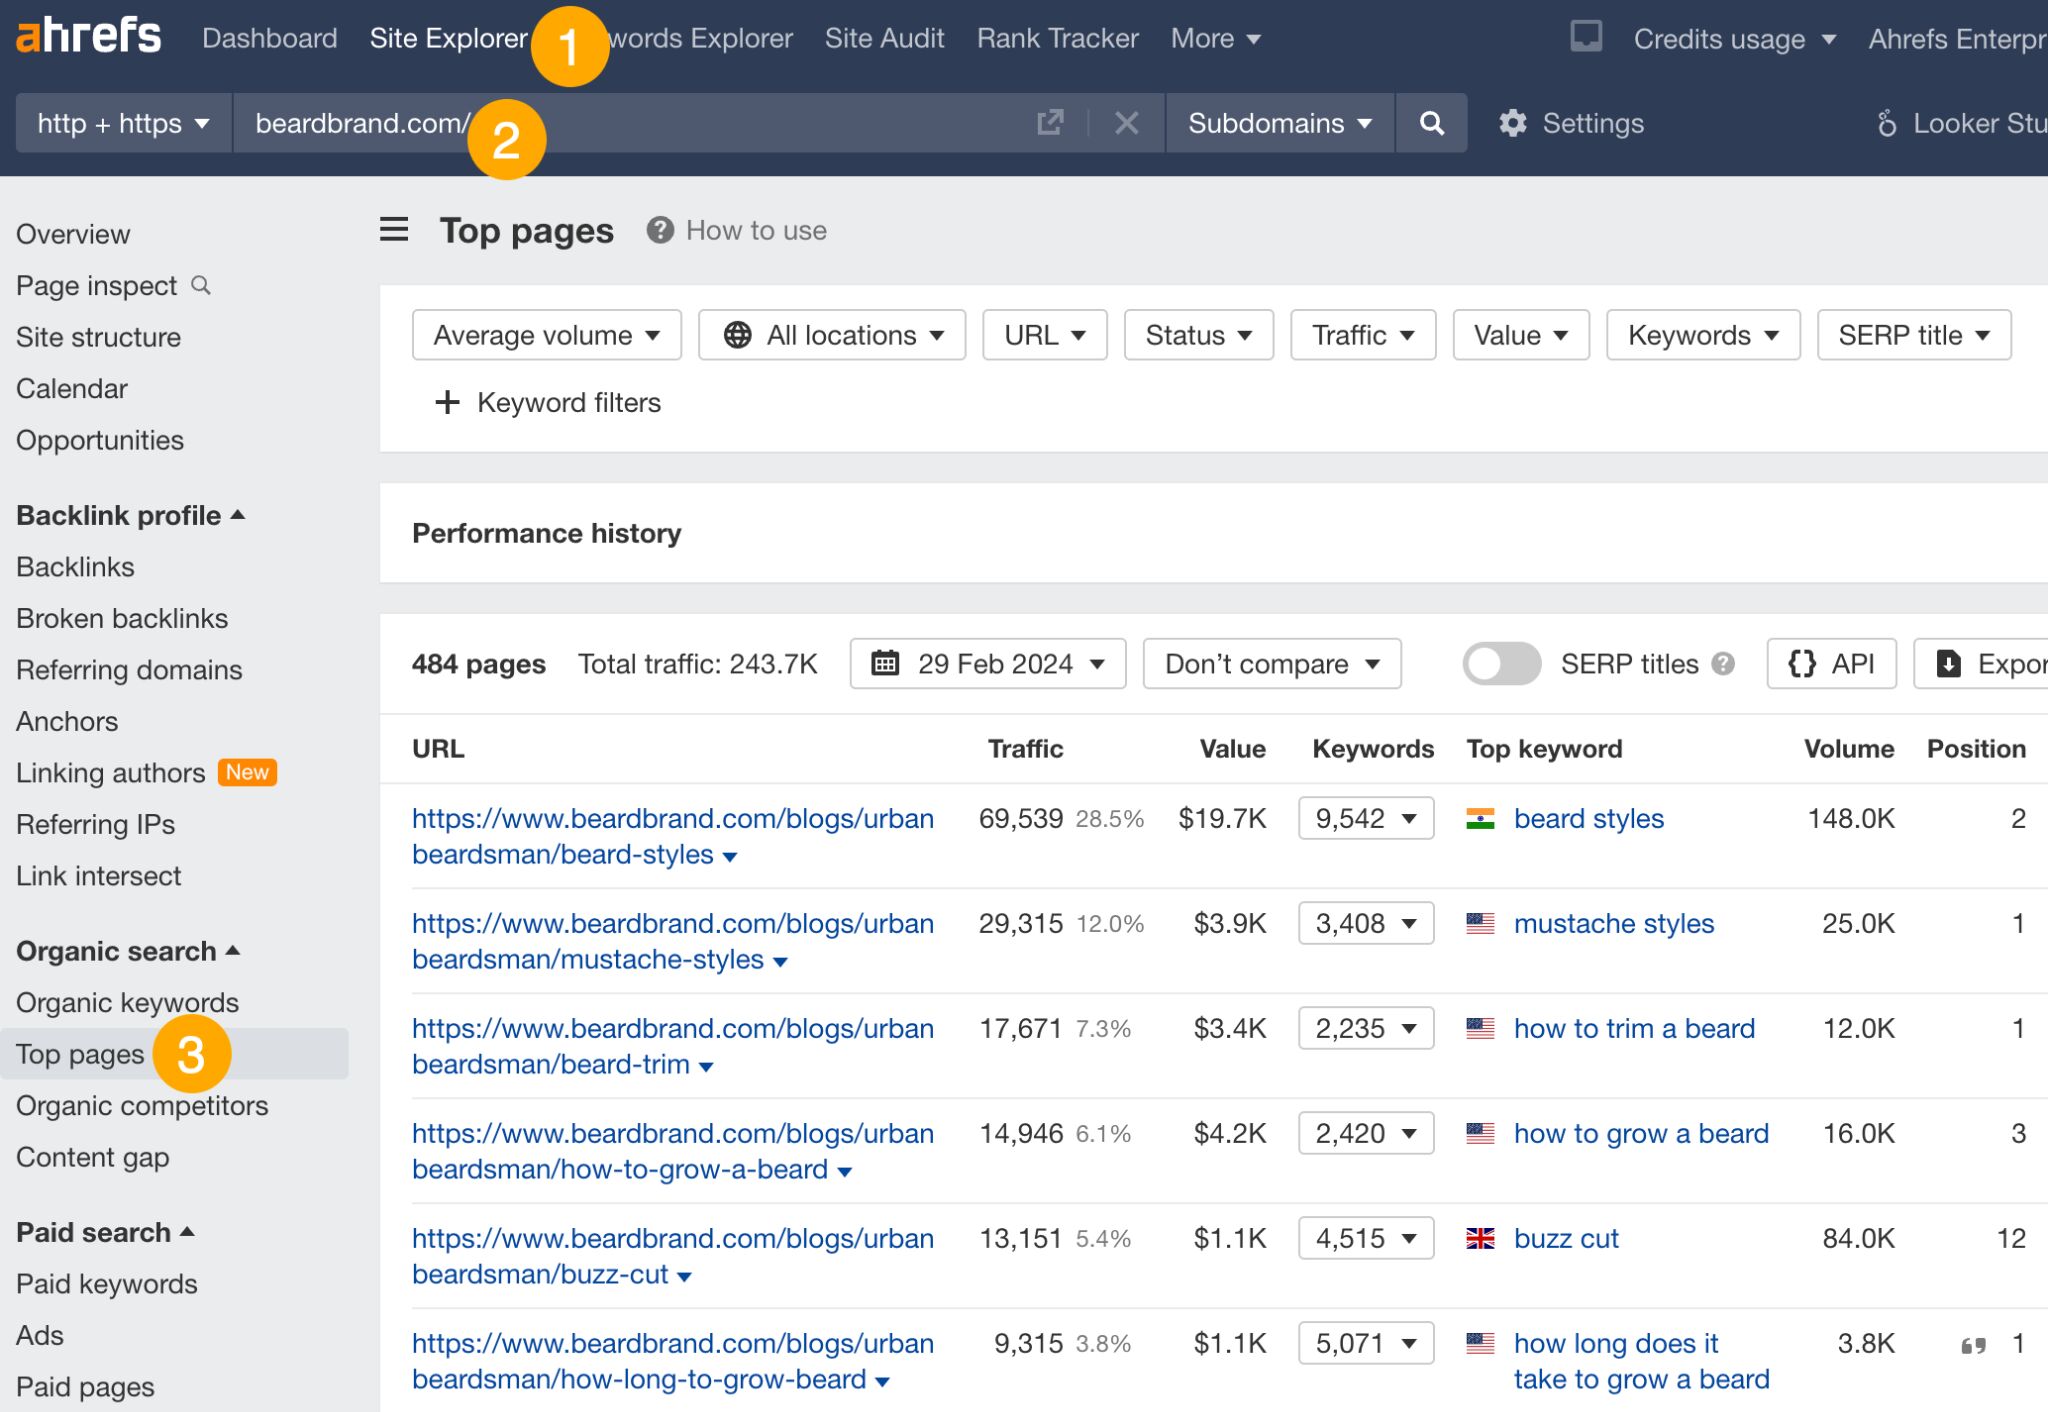
Task: Open the Top pages hamburger menu
Action: 393,229
